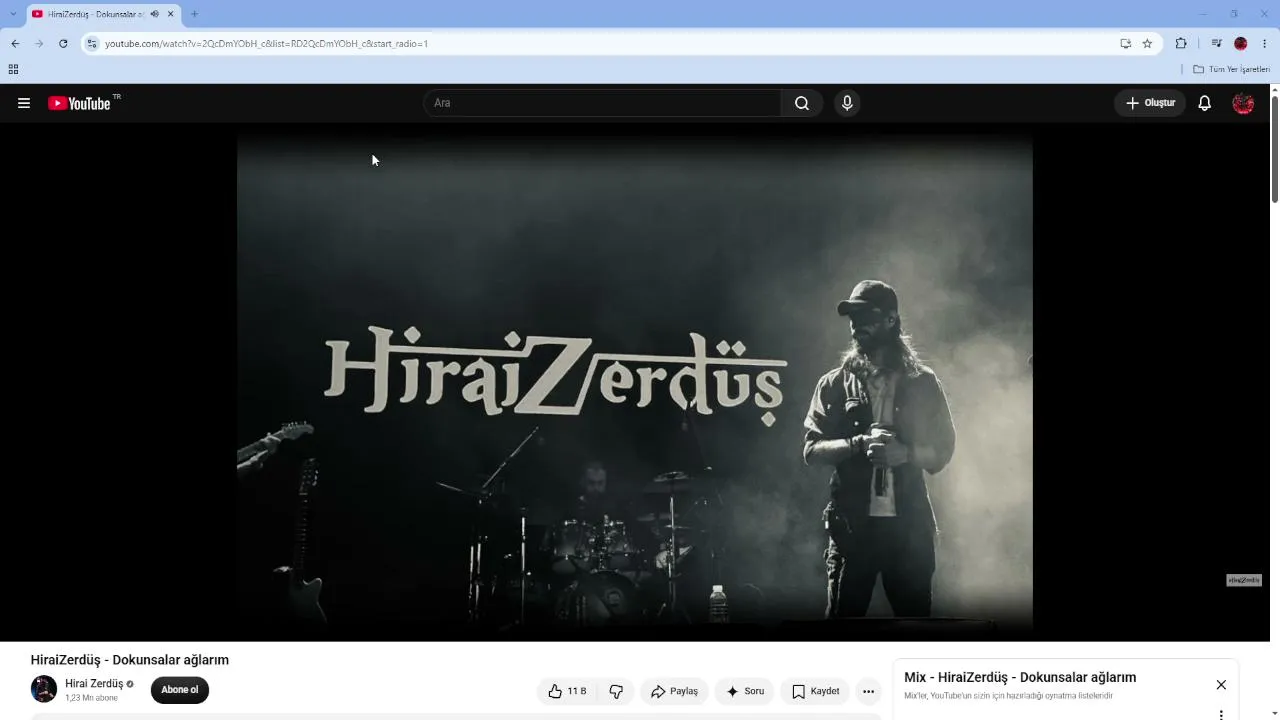Dislike the video with thumbs down
The image size is (1280, 720).
(x=616, y=691)
